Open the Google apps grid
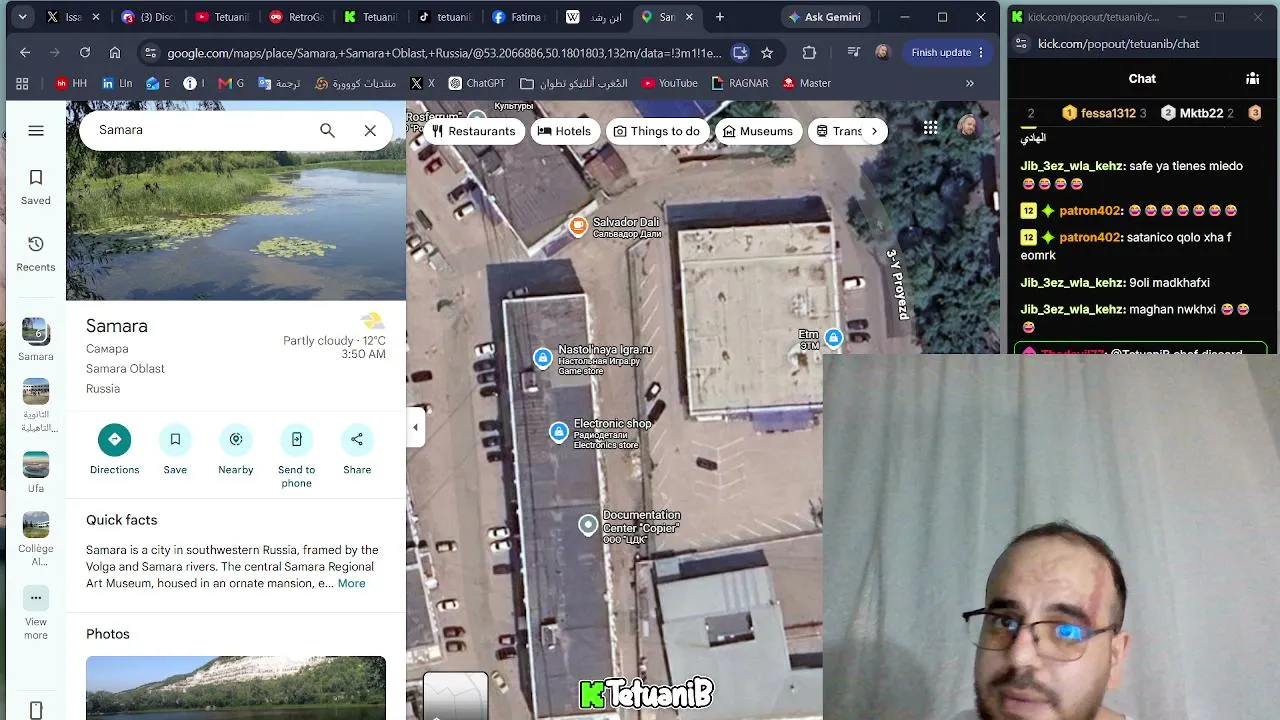The height and width of the screenshot is (720, 1280). coord(931,128)
